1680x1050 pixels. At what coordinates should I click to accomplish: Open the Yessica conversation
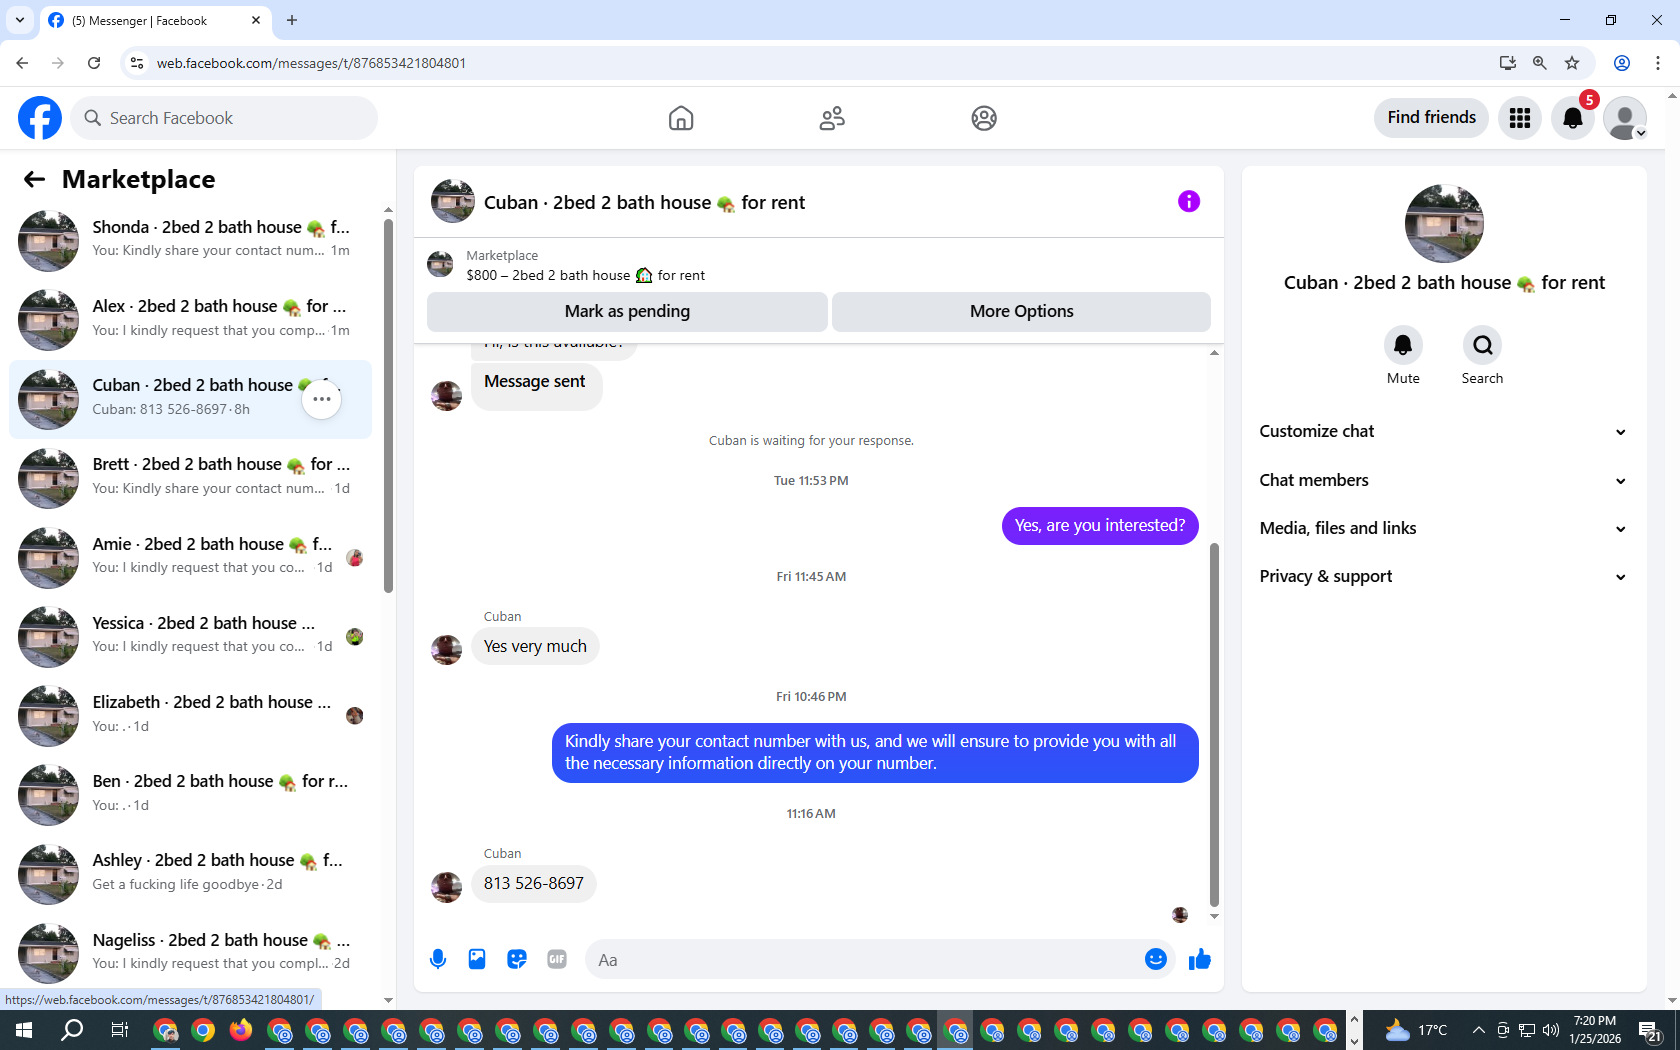pos(190,636)
